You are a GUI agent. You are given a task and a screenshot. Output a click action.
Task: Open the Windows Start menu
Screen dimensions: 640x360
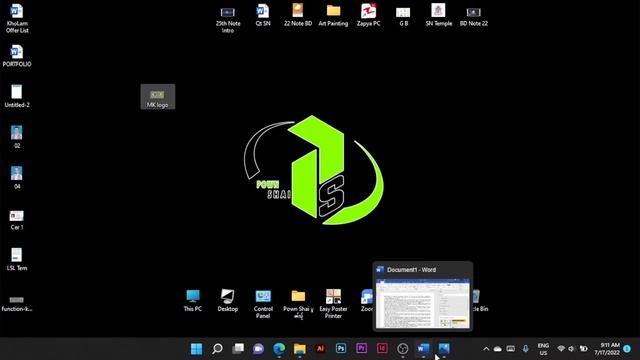[196, 349]
